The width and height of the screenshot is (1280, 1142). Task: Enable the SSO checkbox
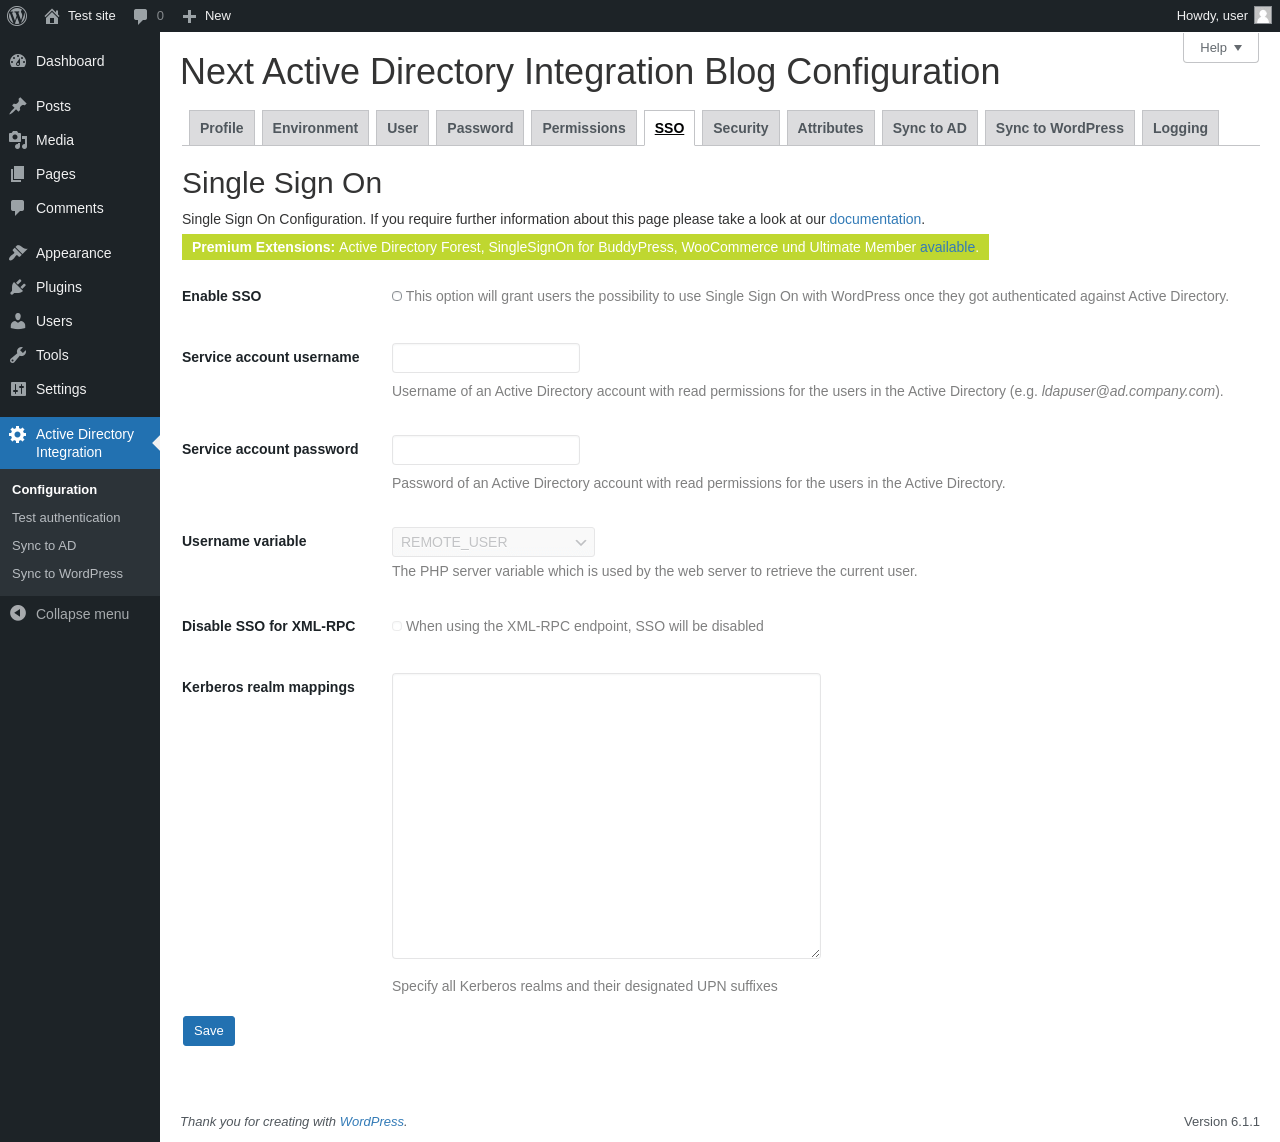[397, 296]
